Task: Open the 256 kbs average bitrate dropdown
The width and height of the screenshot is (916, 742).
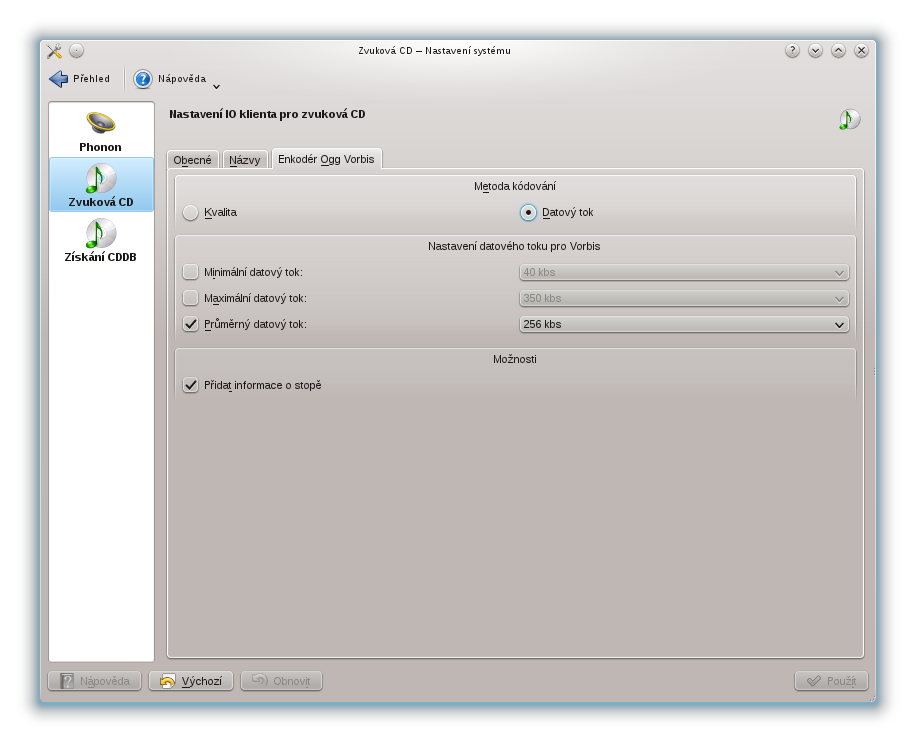Action: pos(684,324)
